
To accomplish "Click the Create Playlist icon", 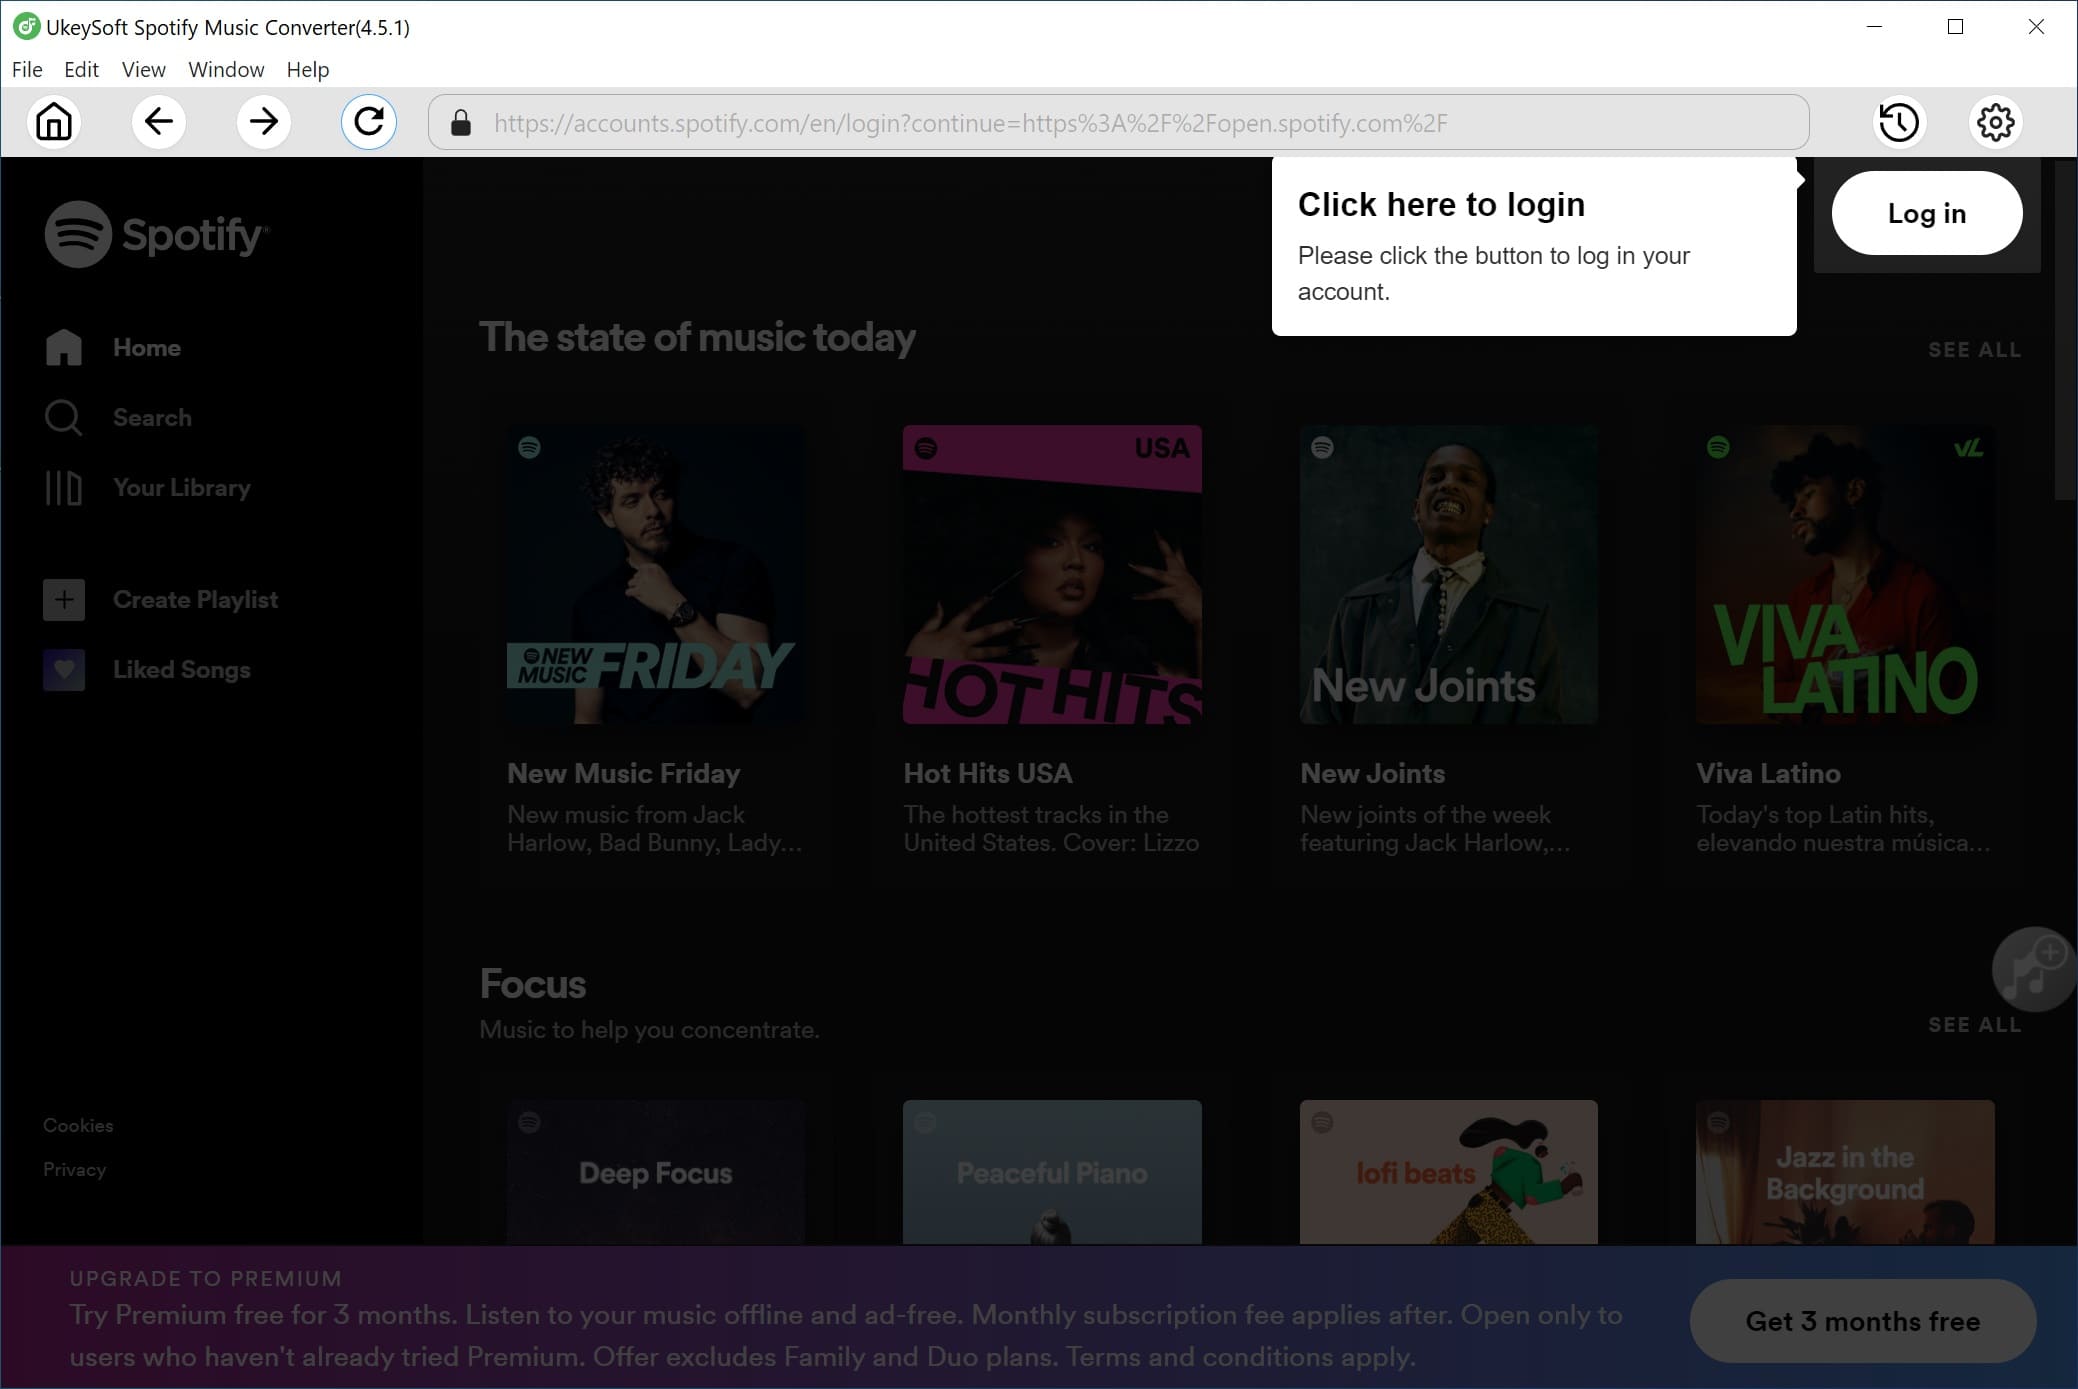I will coord(64,600).
